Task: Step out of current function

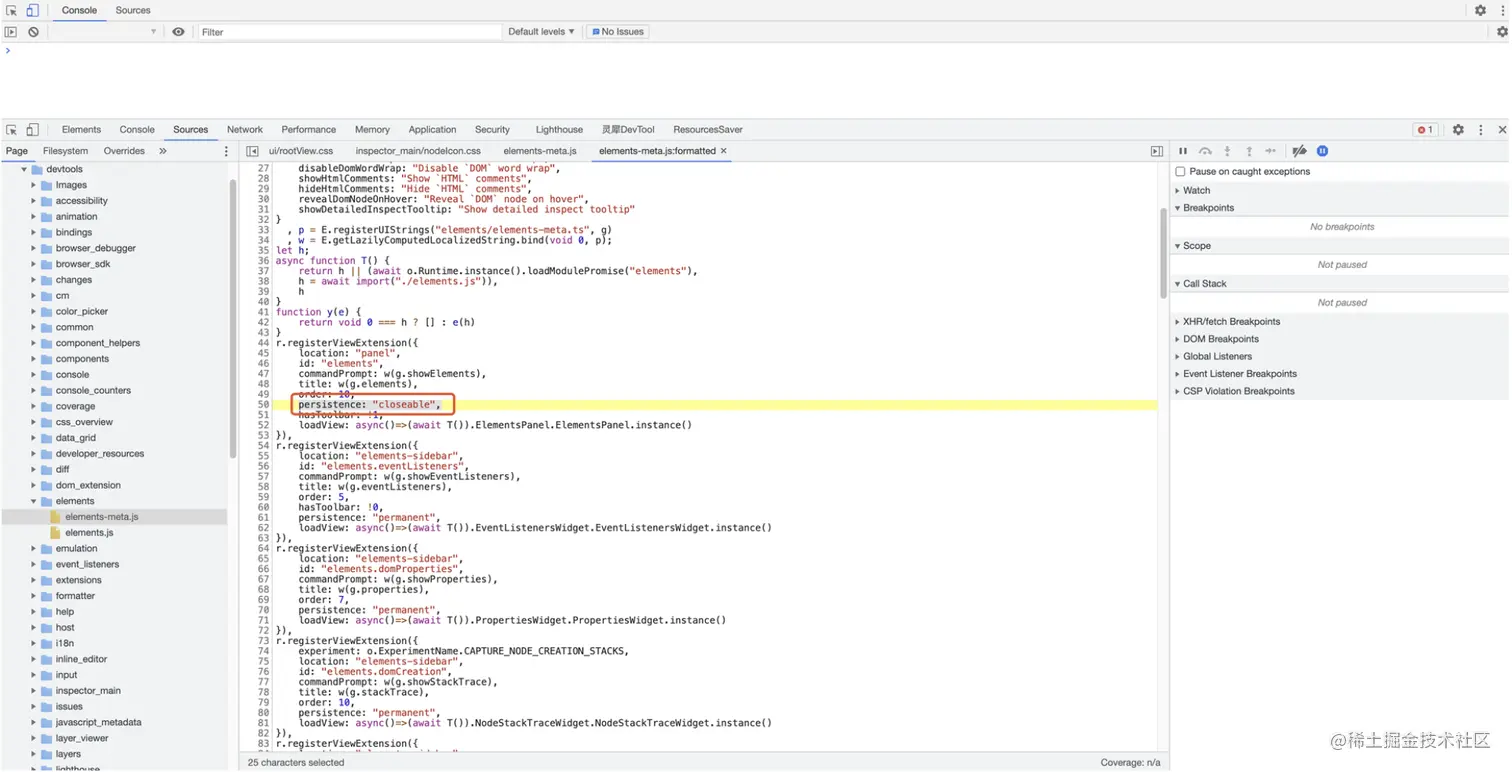Action: [x=1249, y=151]
